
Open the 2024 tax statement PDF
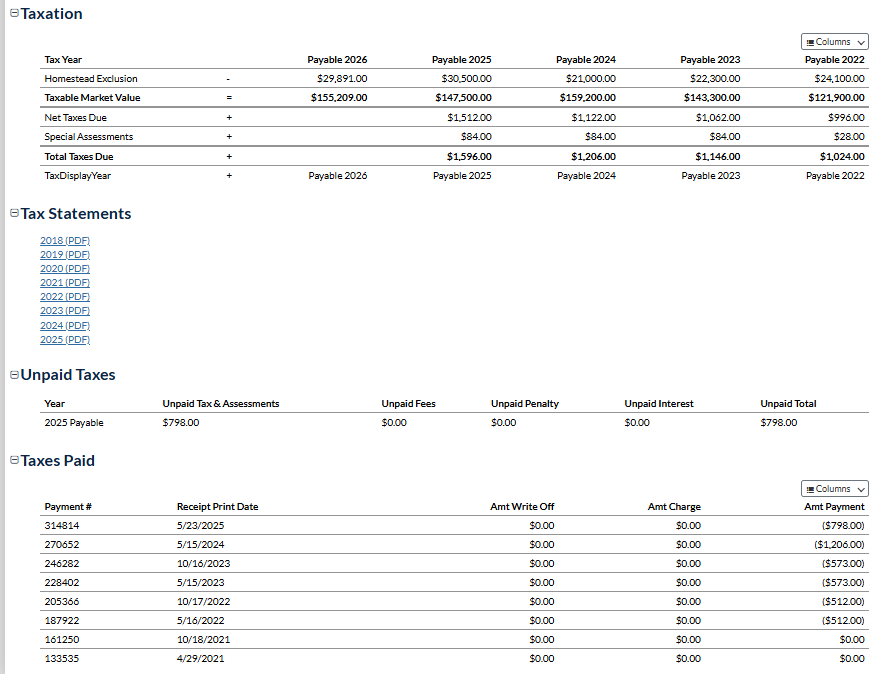65,326
